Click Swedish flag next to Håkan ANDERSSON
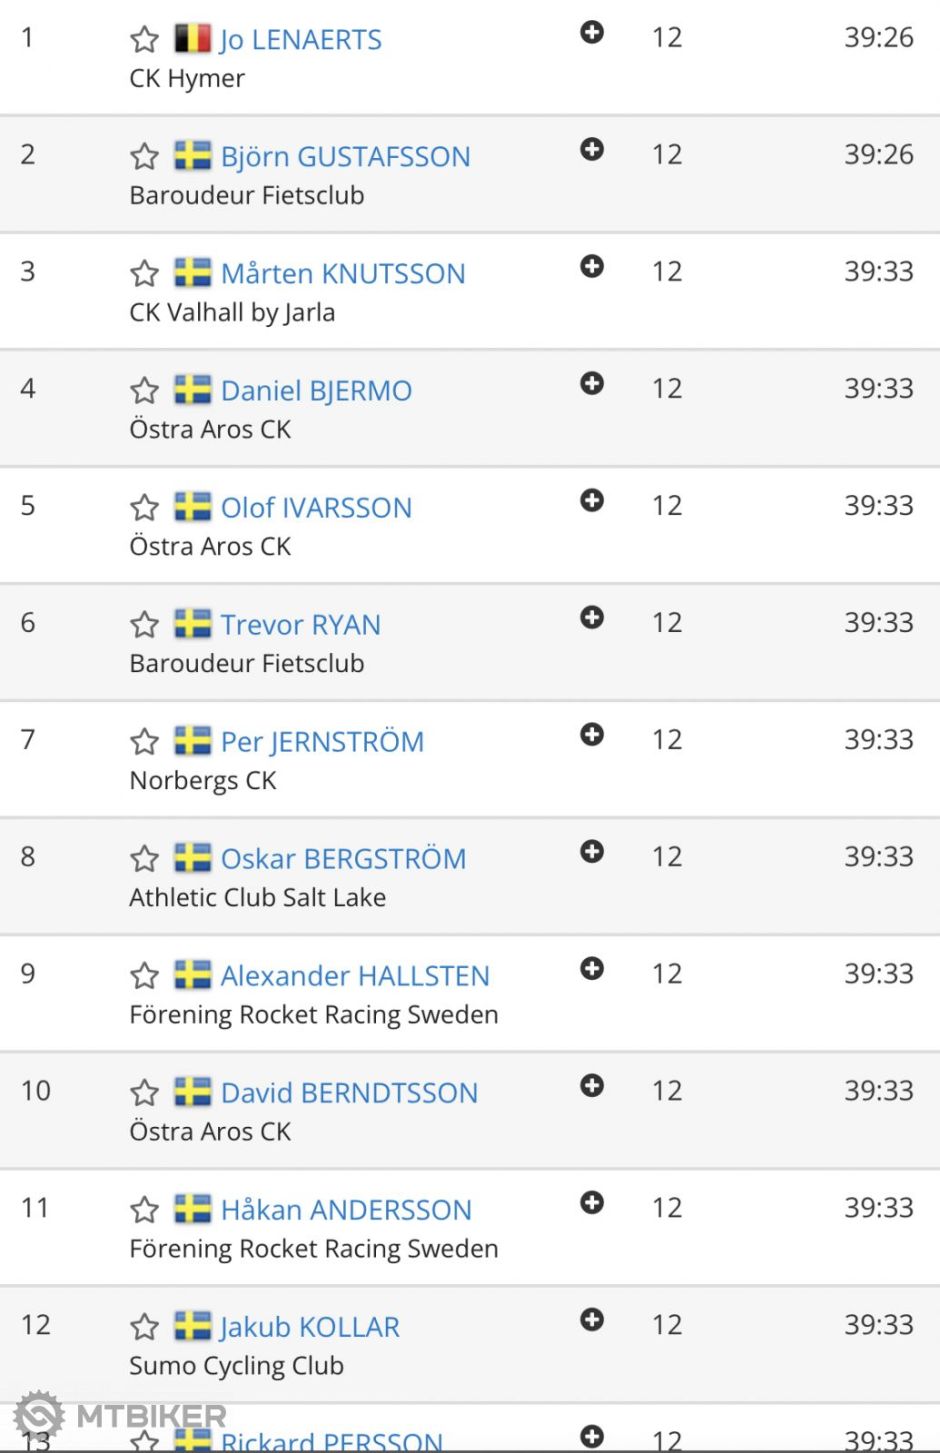This screenshot has width=940, height=1453. [x=192, y=1209]
